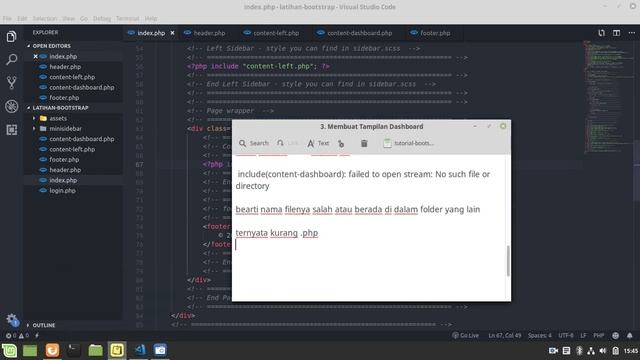
Task: Click the trash delete icon in notes window
Action: (x=364, y=143)
